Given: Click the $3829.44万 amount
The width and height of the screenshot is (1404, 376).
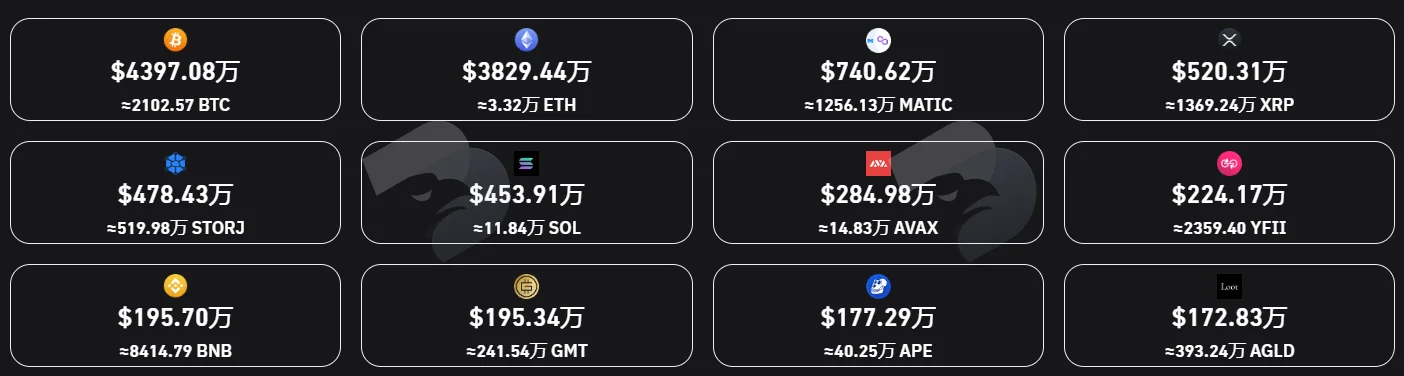Looking at the screenshot, I should [526, 72].
